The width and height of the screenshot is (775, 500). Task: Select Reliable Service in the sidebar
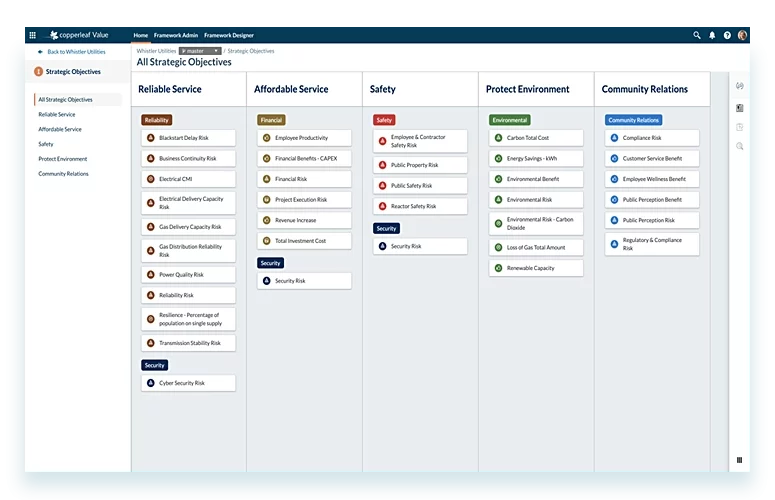click(57, 114)
